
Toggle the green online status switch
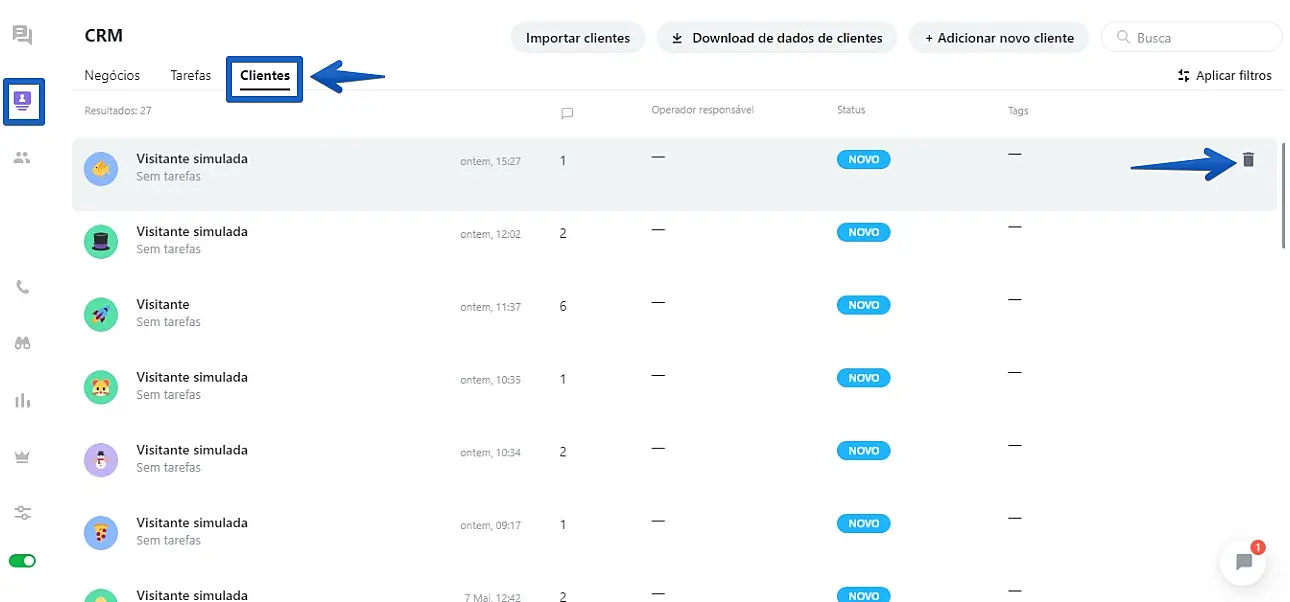click(x=22, y=561)
